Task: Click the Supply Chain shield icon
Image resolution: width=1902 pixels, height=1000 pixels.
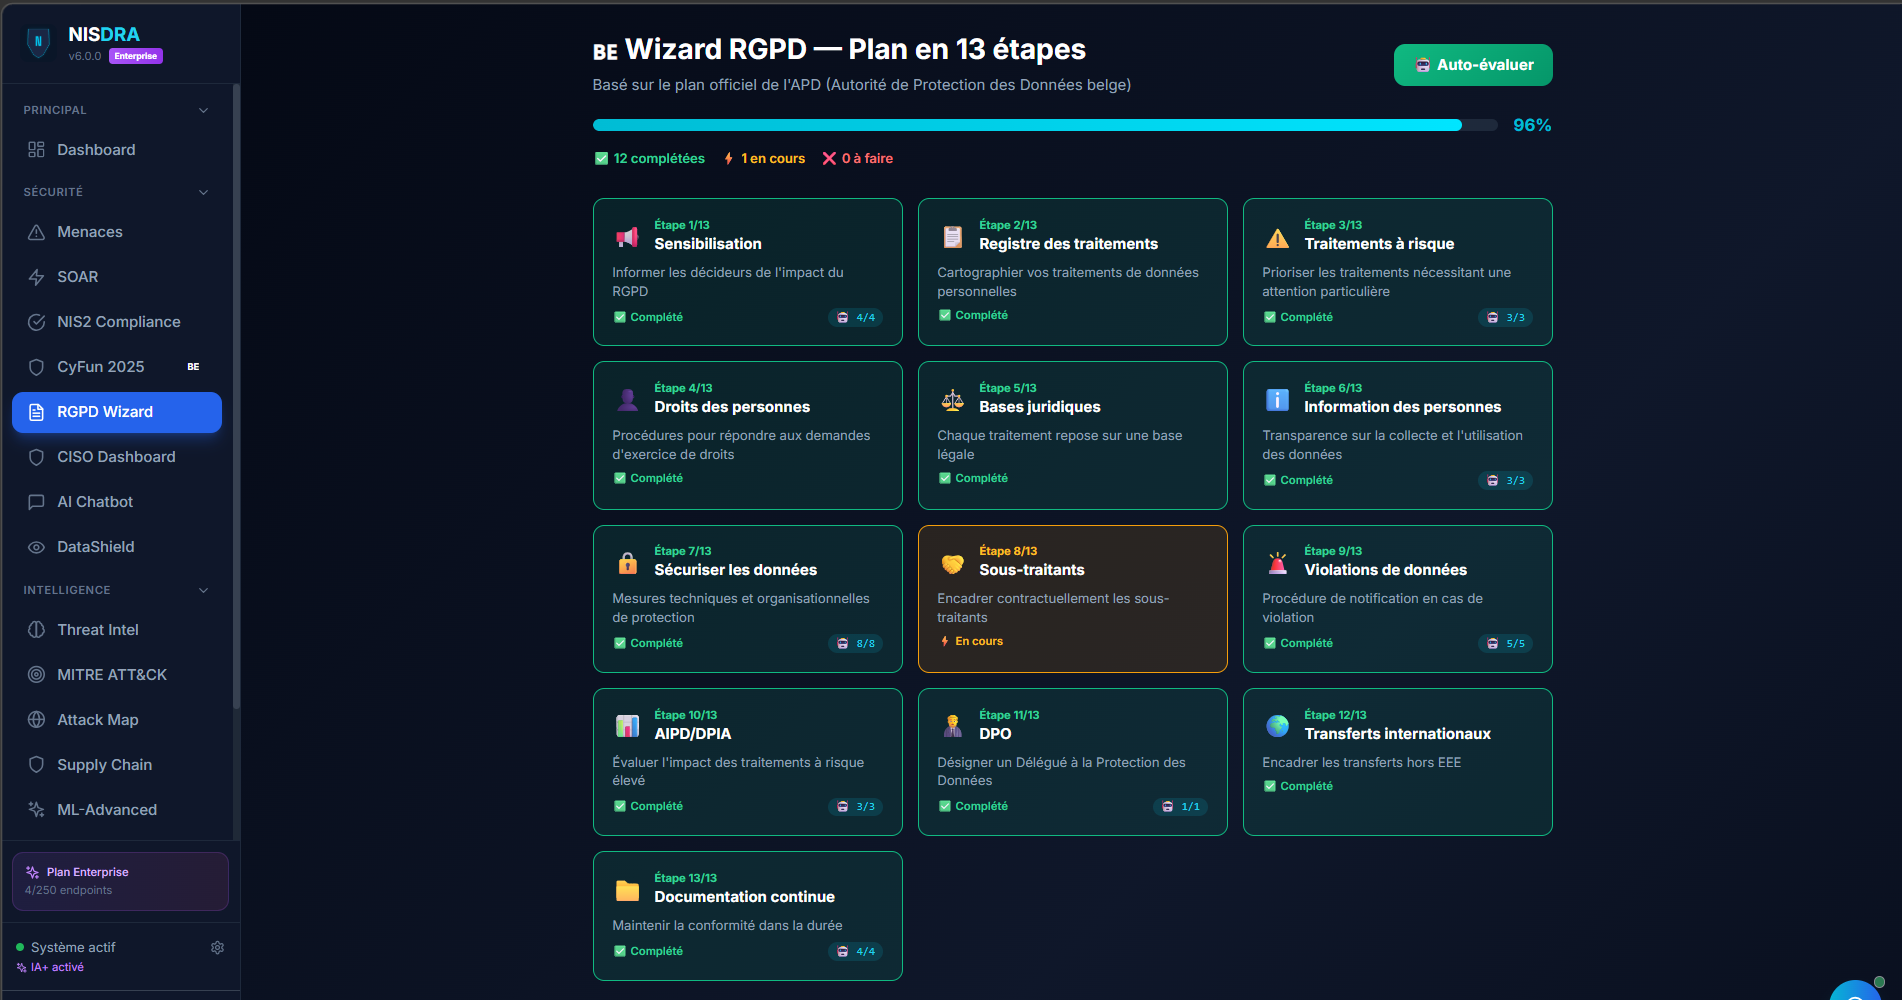Action: (x=36, y=765)
